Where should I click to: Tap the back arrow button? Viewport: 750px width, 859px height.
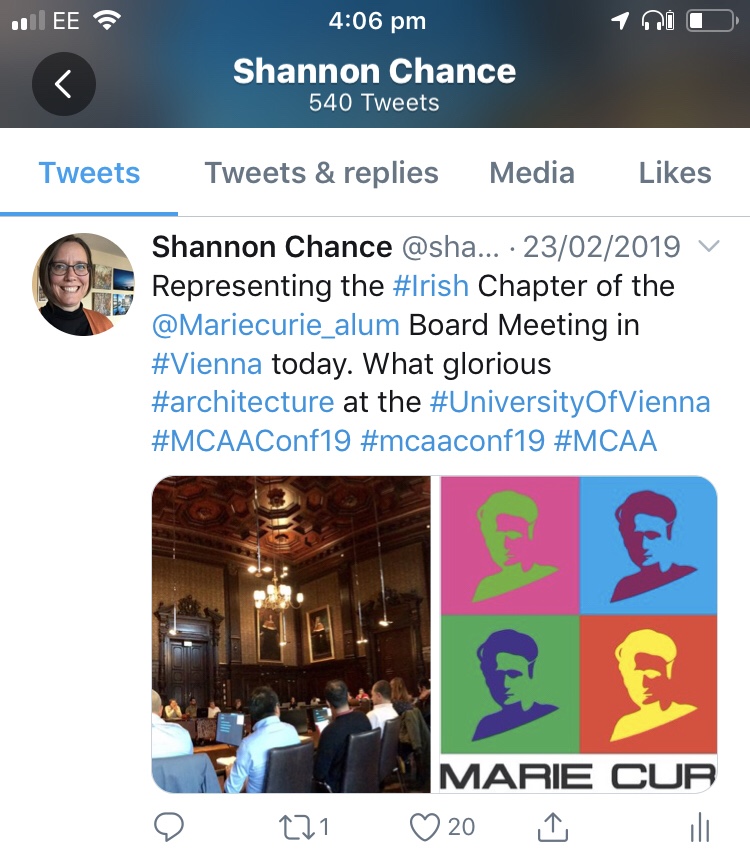(63, 84)
